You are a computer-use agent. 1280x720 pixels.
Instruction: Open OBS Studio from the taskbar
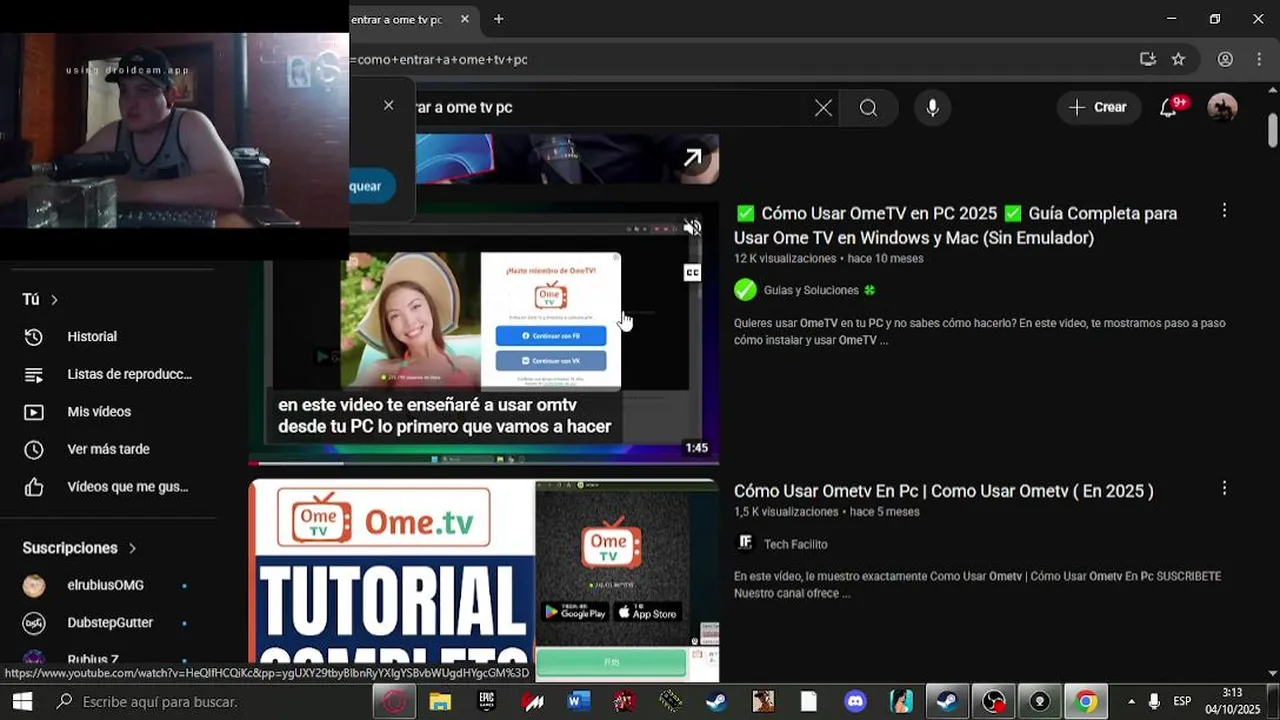[993, 702]
